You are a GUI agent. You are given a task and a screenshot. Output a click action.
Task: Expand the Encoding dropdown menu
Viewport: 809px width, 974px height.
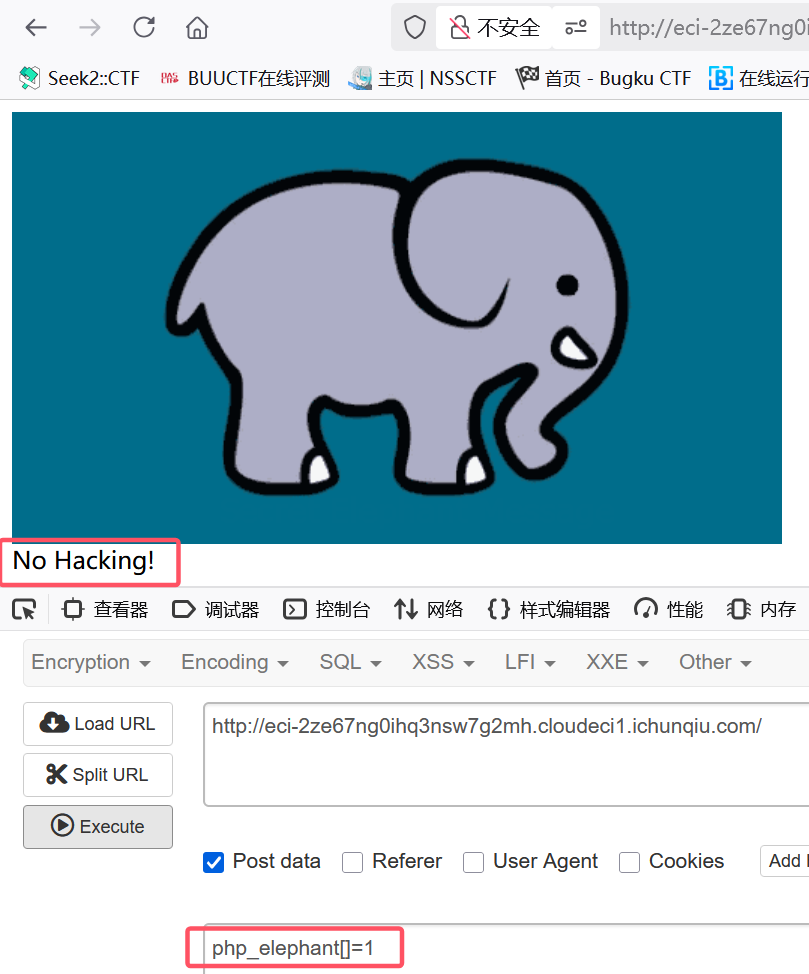(235, 662)
